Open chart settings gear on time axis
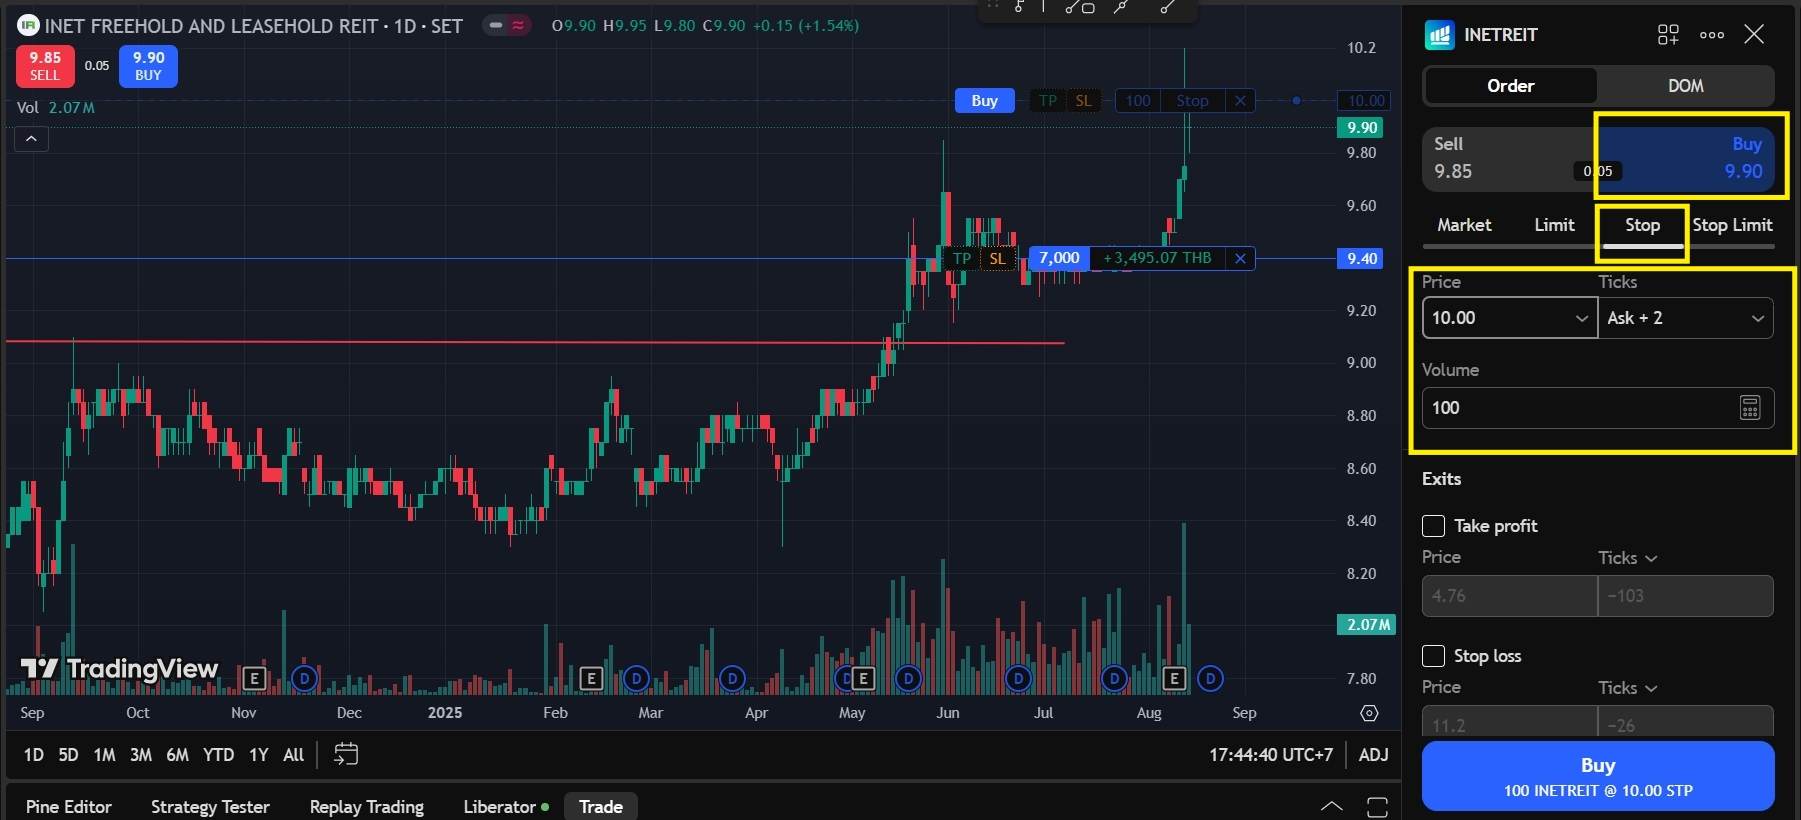 1369,713
